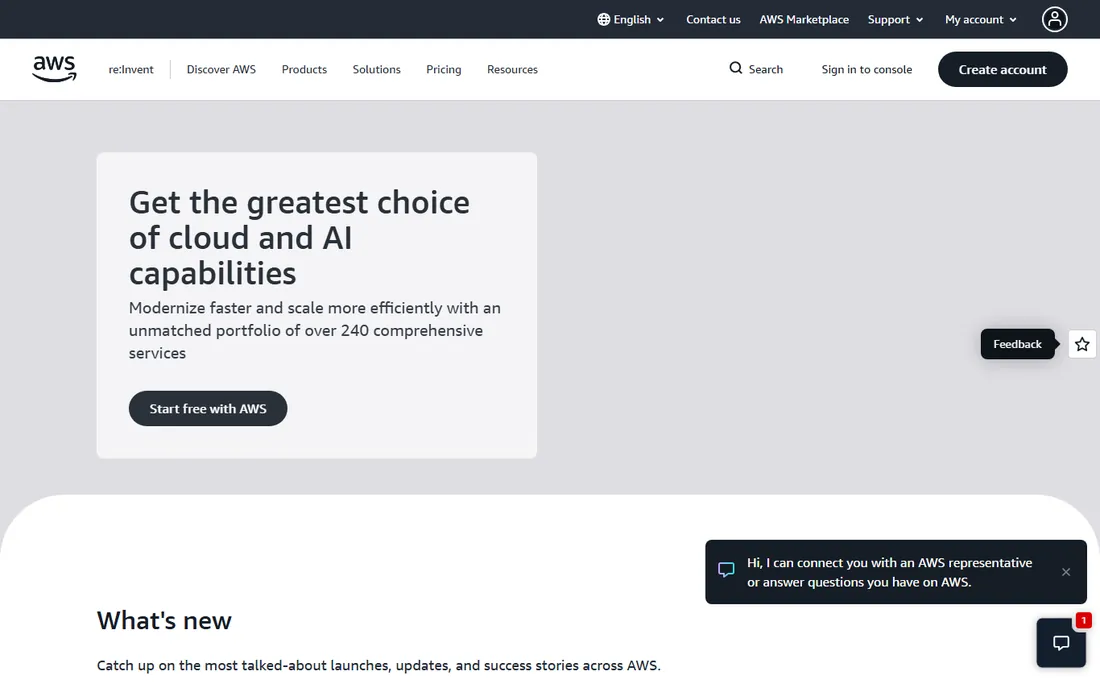Click the chat popup message text
1100x688 pixels.
(889, 572)
